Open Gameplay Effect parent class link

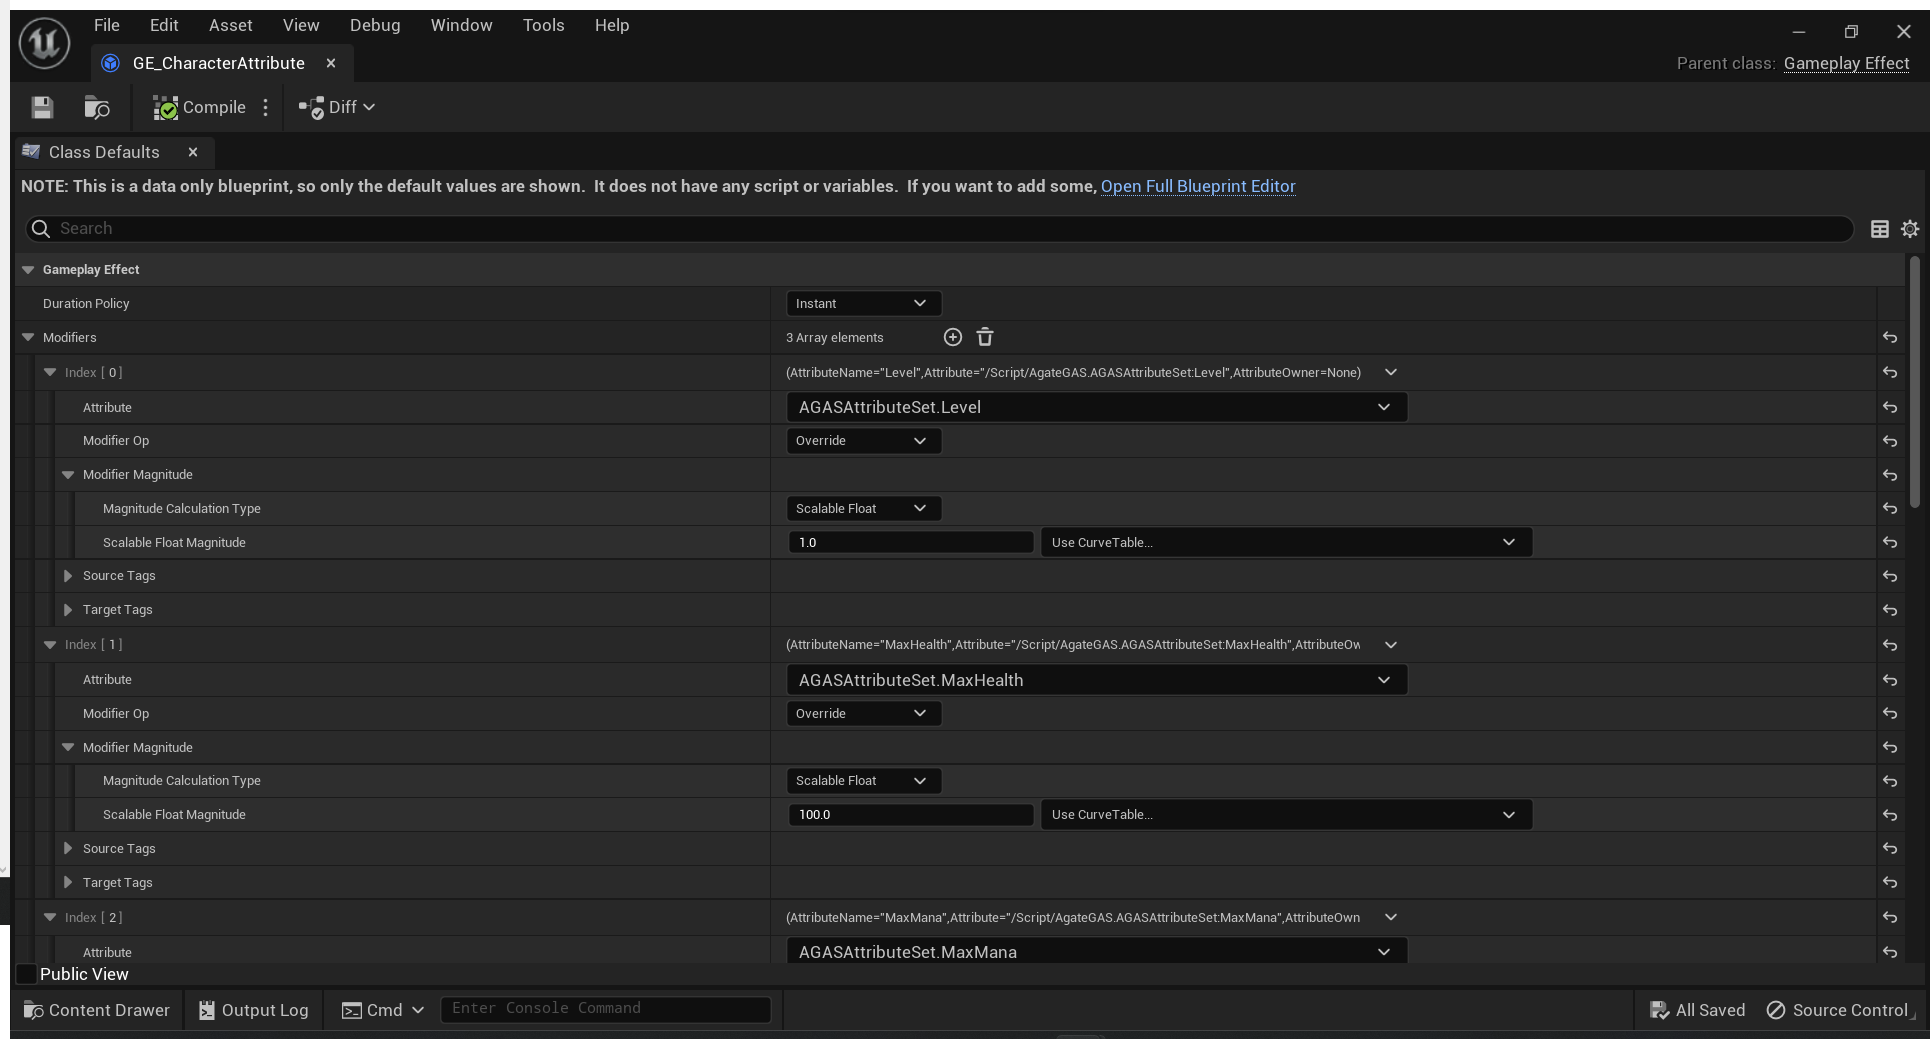coord(1846,63)
